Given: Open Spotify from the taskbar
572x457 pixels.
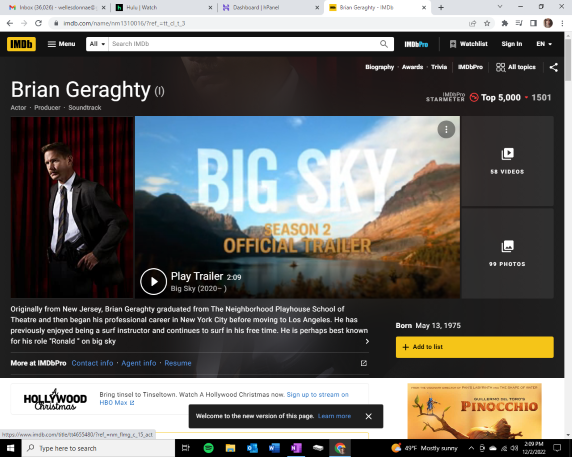Looking at the screenshot, I should [208, 448].
